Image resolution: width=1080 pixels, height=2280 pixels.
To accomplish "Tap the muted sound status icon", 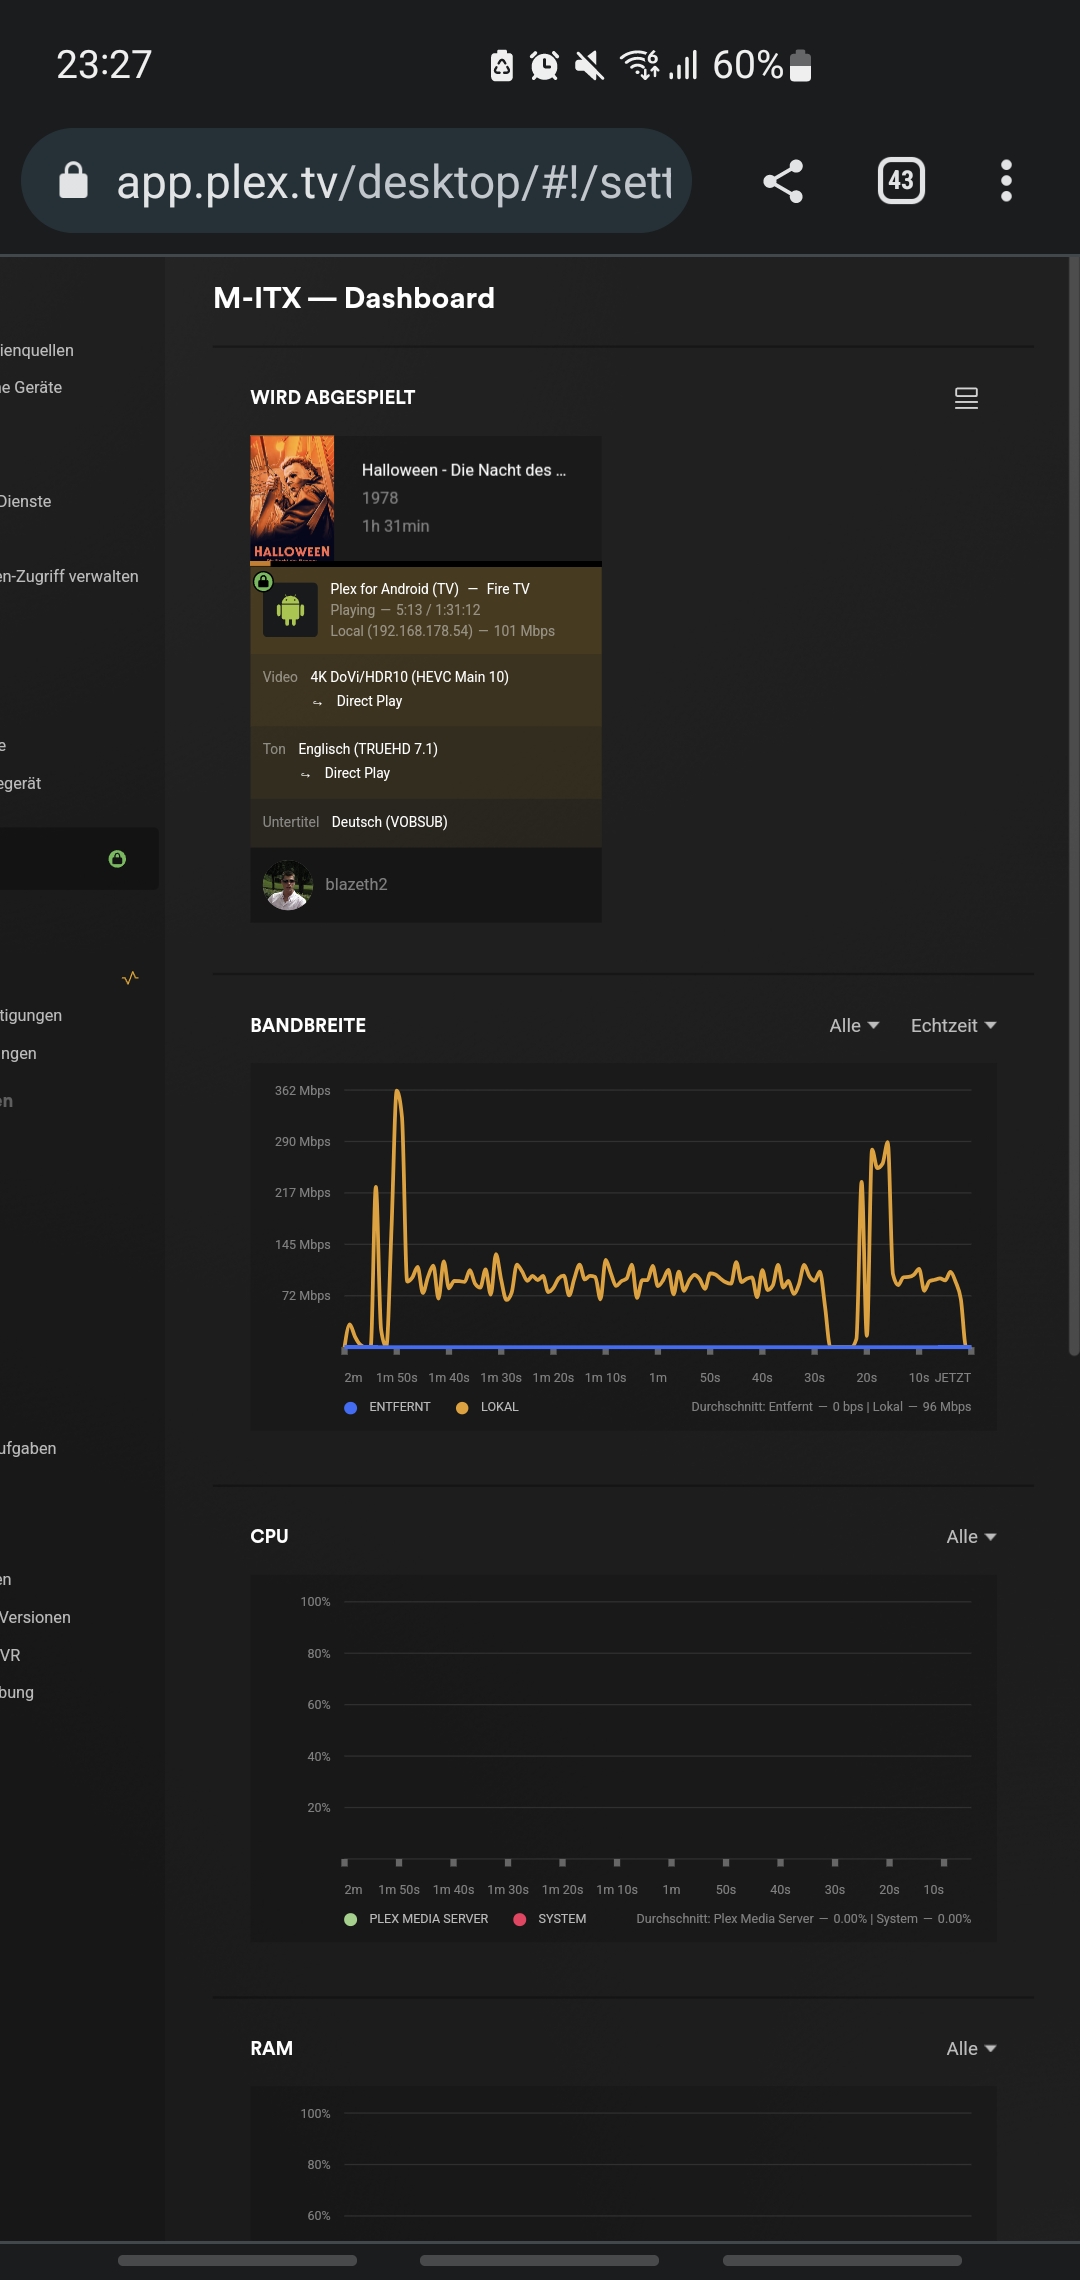I will 590,66.
